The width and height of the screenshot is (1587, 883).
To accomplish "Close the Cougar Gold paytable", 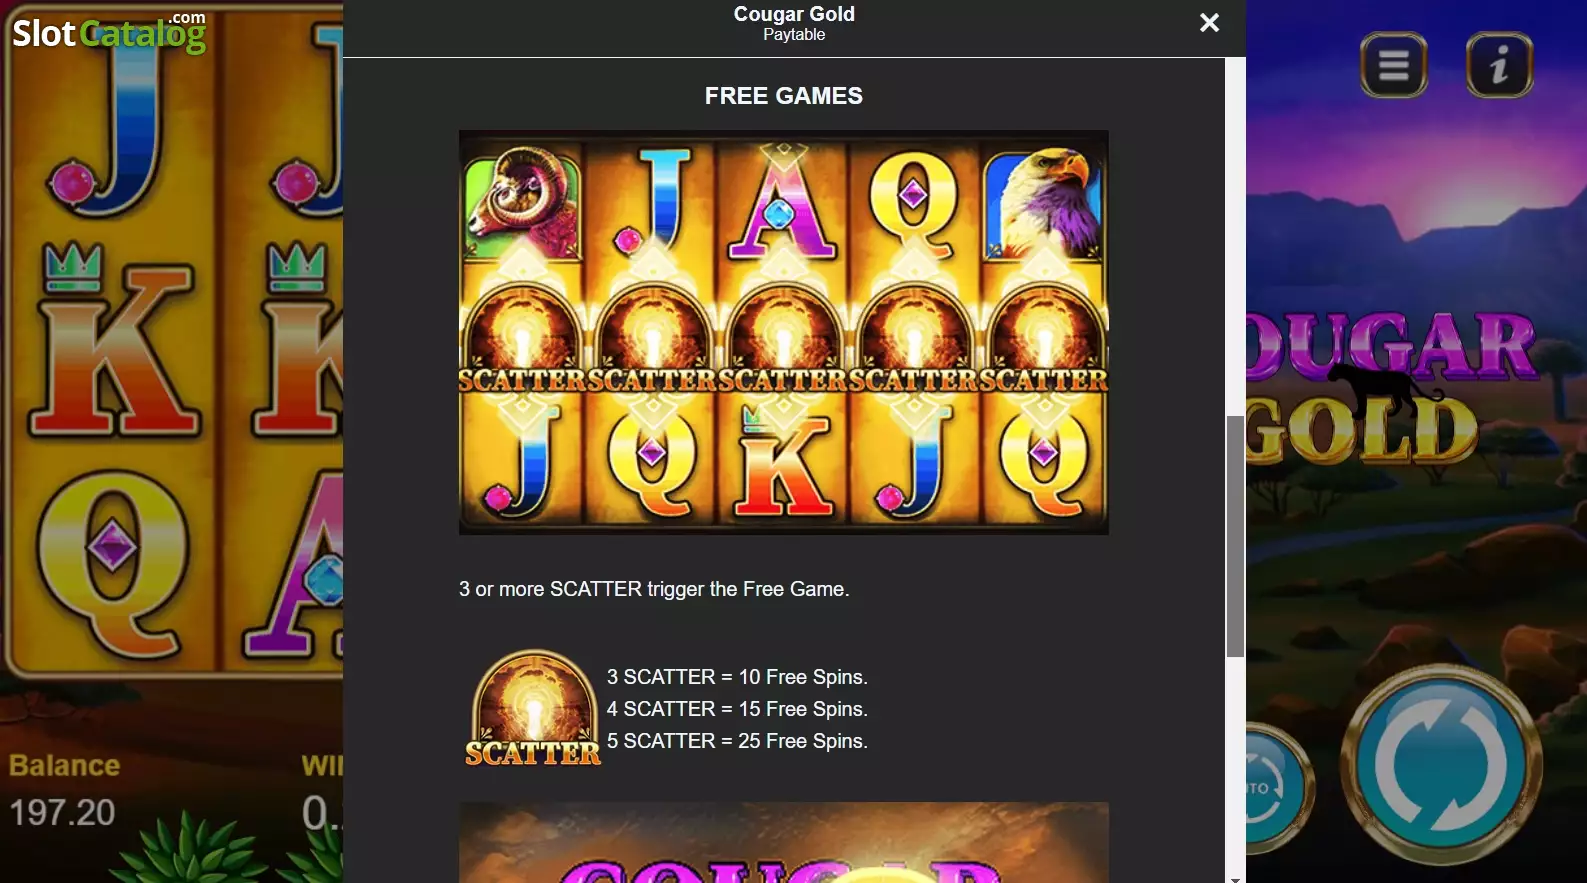I will (x=1209, y=23).
